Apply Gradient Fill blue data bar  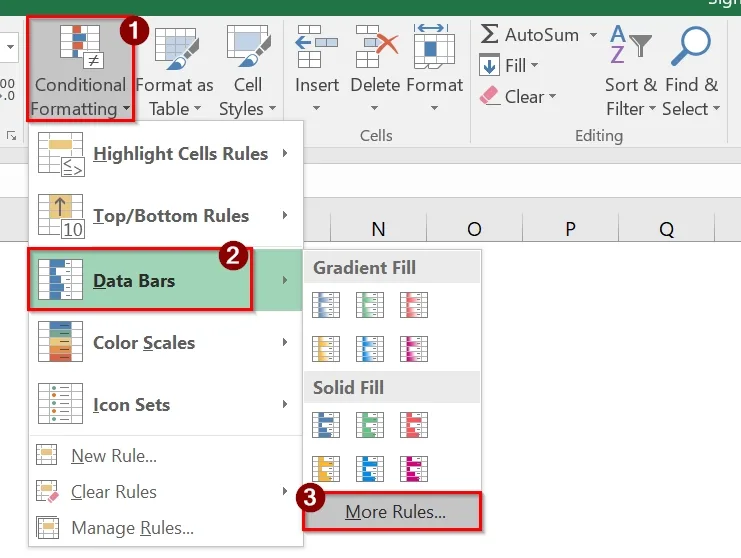point(326,305)
